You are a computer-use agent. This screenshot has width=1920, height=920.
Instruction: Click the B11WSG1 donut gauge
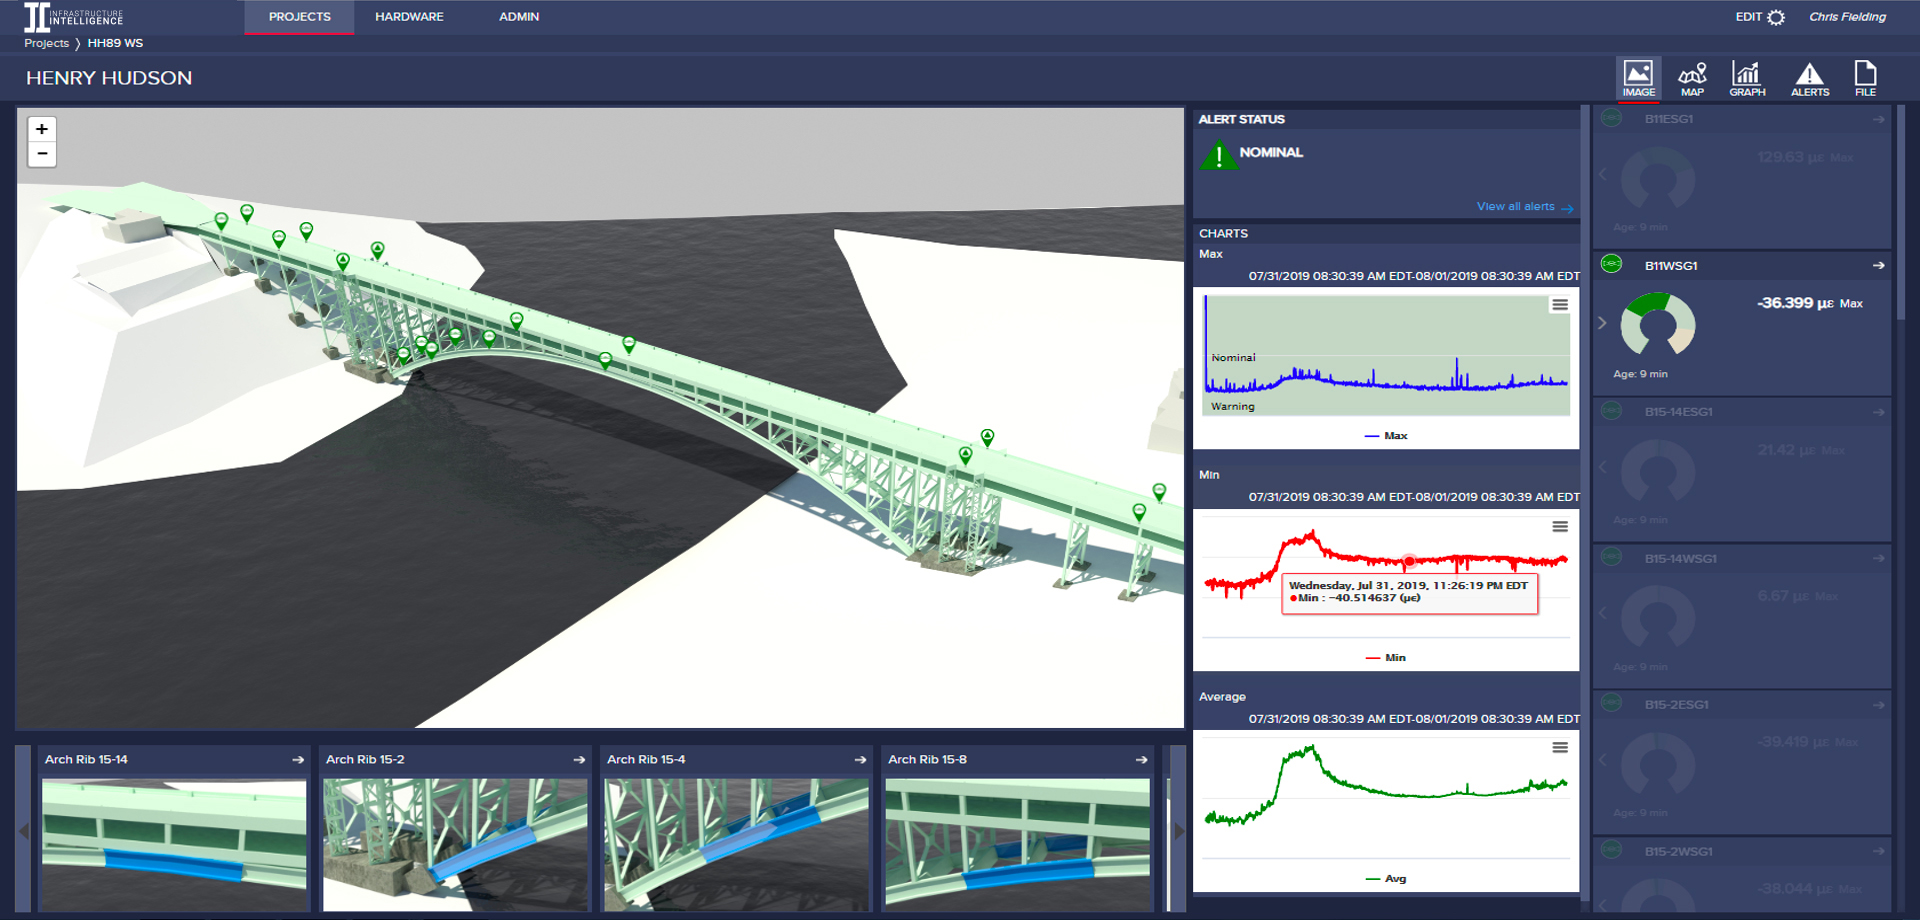(x=1657, y=324)
